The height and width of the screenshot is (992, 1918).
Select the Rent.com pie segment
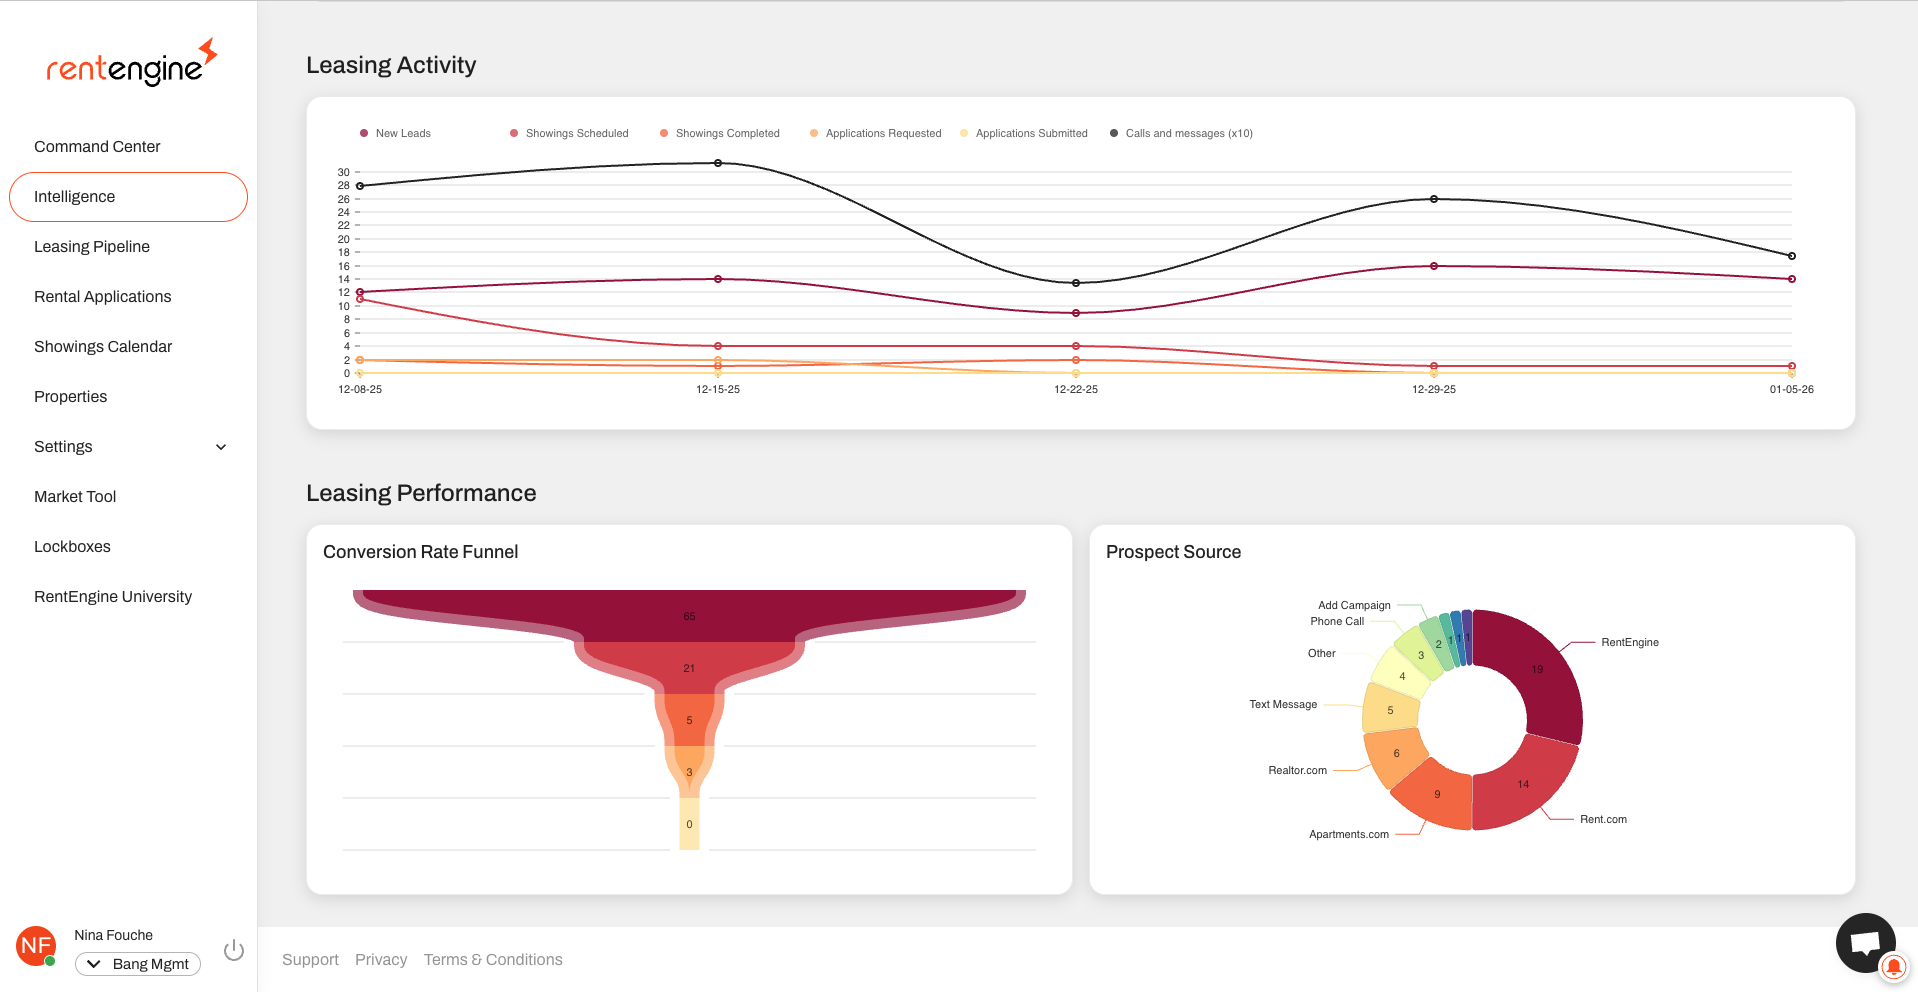coord(1522,785)
